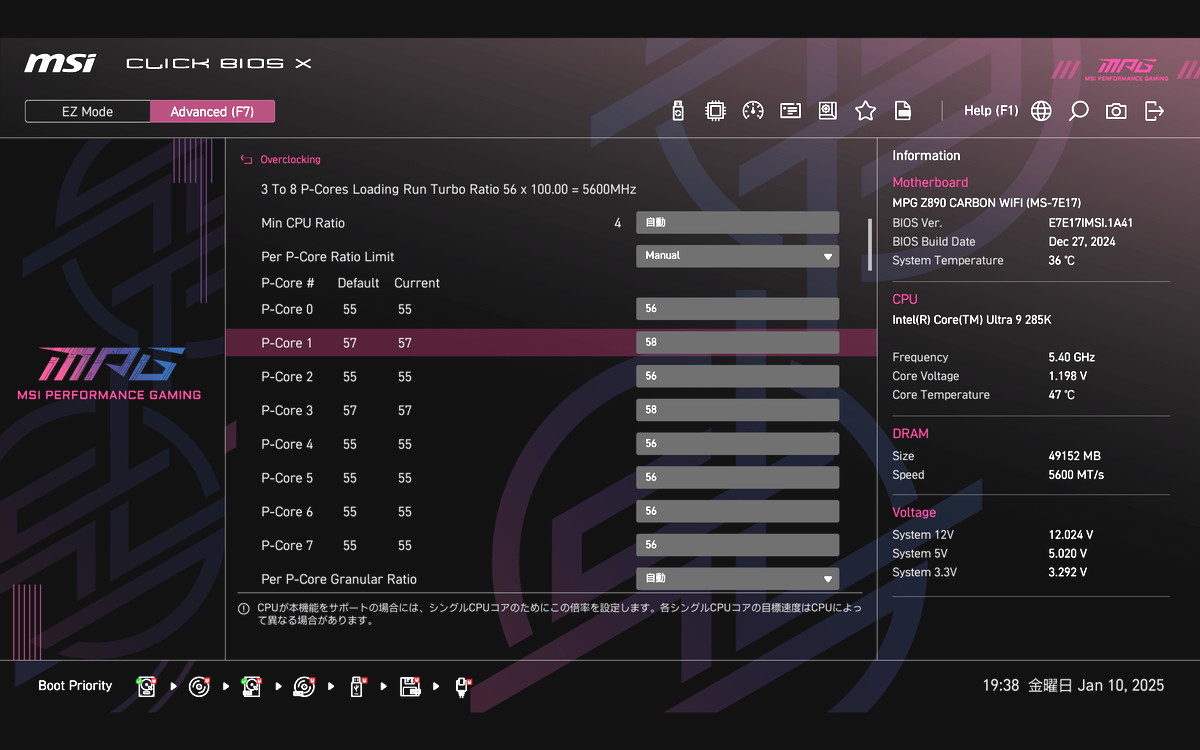Click the card-shaped profile icon in toolbar

[790, 111]
